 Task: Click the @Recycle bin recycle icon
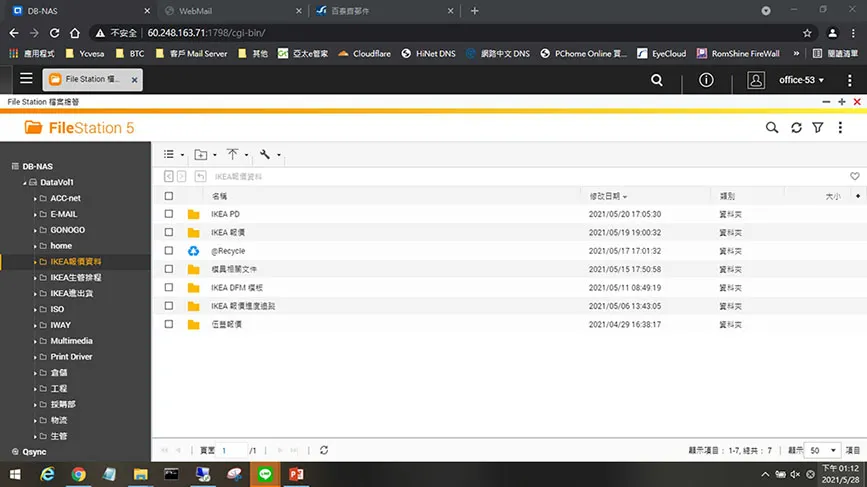[x=193, y=251]
